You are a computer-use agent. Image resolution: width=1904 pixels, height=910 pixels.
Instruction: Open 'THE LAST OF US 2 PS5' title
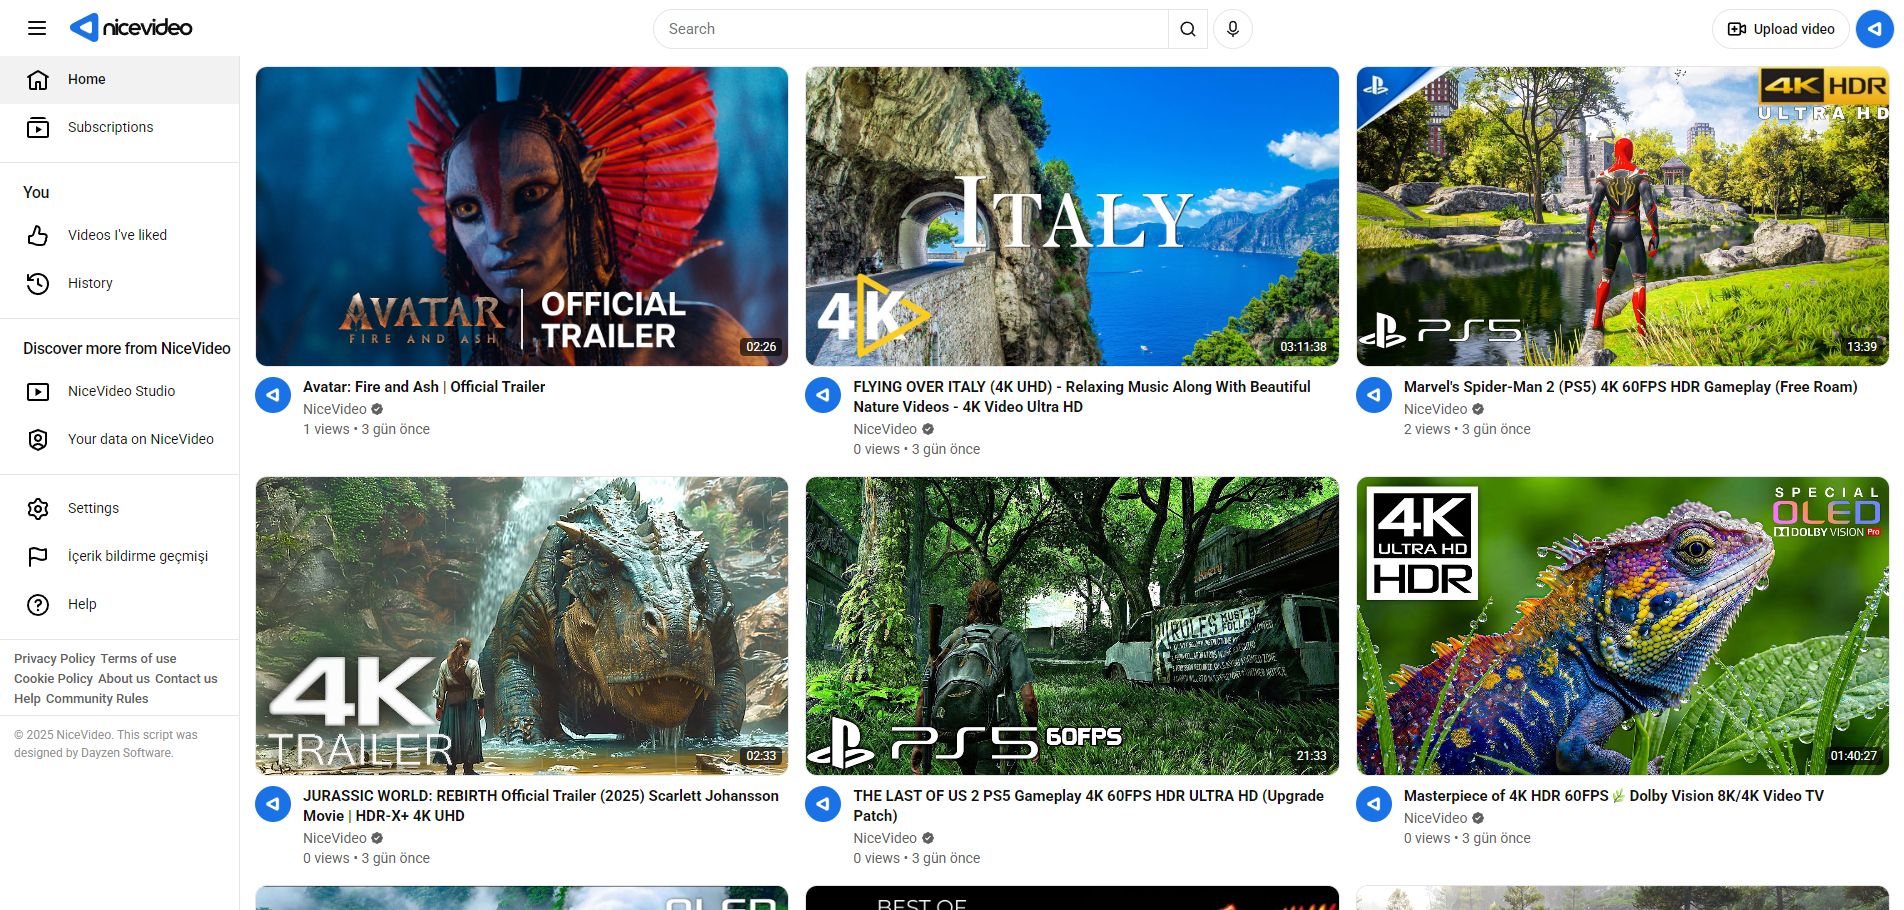1088,806
